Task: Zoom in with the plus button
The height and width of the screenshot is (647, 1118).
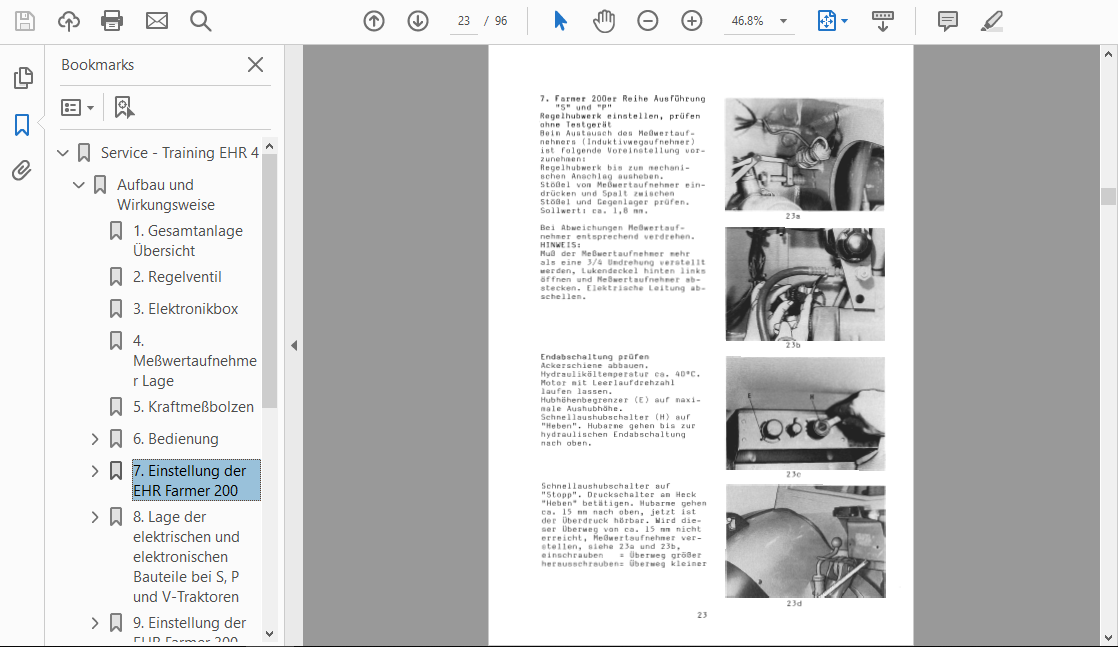Action: pos(692,21)
